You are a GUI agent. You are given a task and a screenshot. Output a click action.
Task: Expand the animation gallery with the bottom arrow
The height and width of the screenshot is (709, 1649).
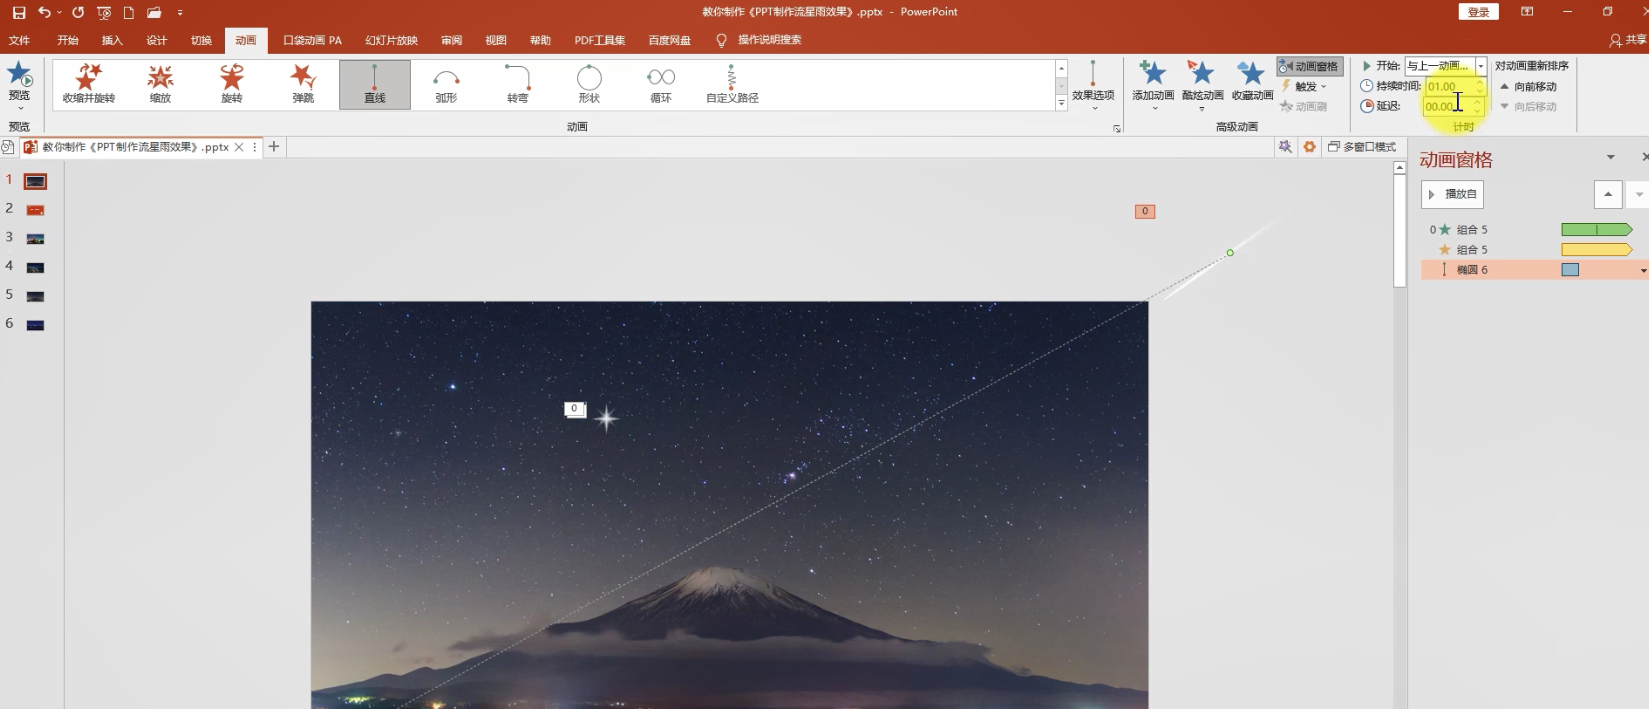click(x=1061, y=103)
